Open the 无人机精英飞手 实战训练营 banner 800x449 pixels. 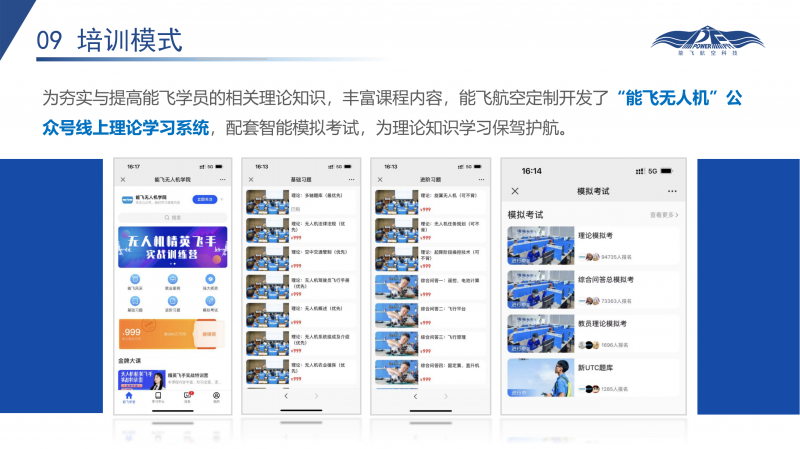click(x=172, y=247)
